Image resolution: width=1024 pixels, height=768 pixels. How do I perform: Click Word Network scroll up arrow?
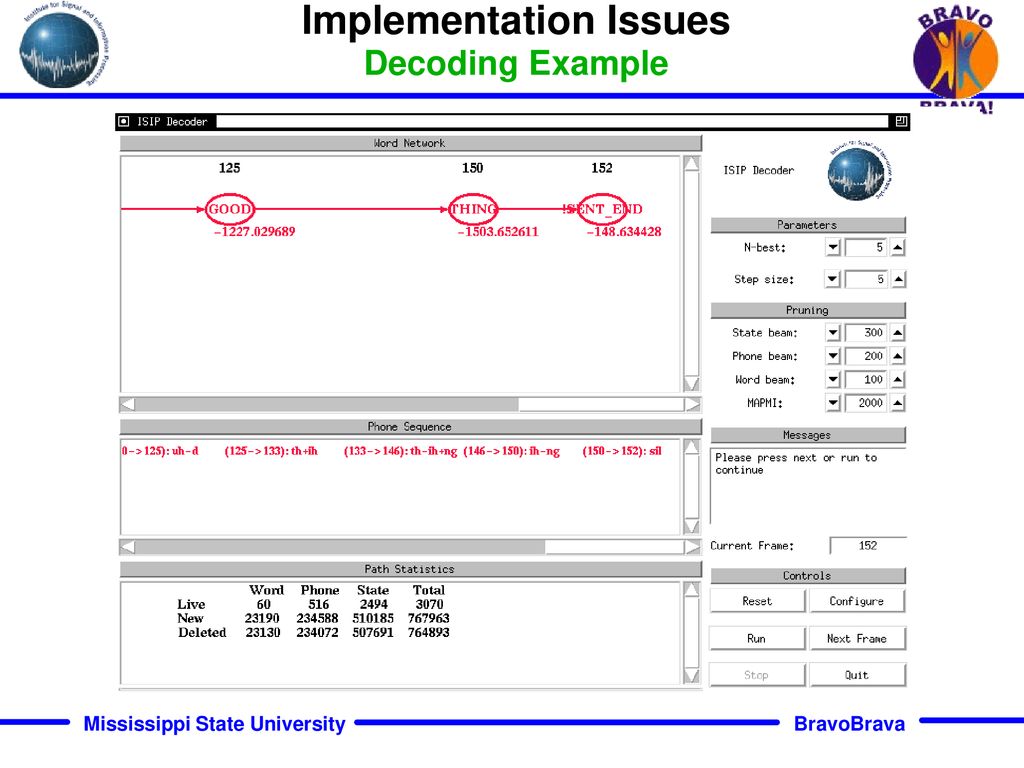[x=692, y=163]
